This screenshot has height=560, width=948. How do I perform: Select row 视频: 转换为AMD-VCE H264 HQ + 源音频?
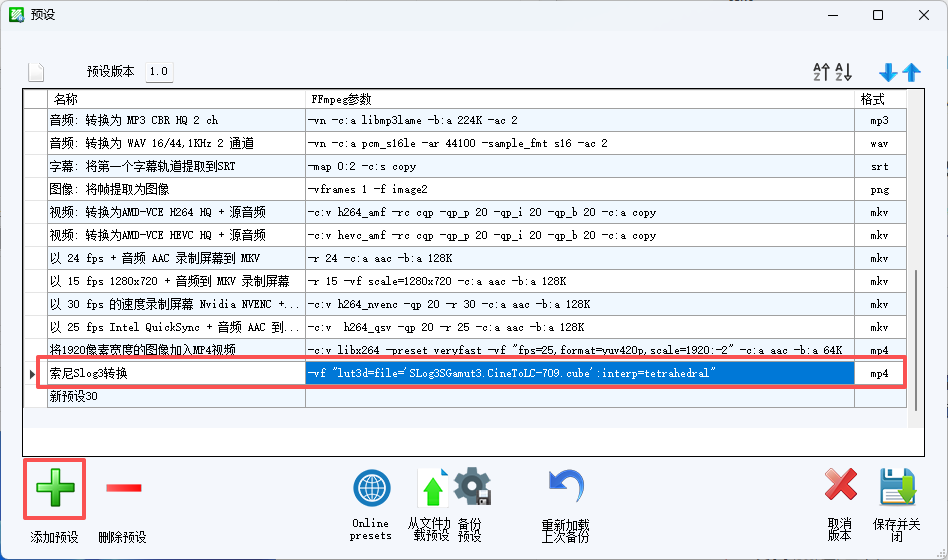pos(464,212)
